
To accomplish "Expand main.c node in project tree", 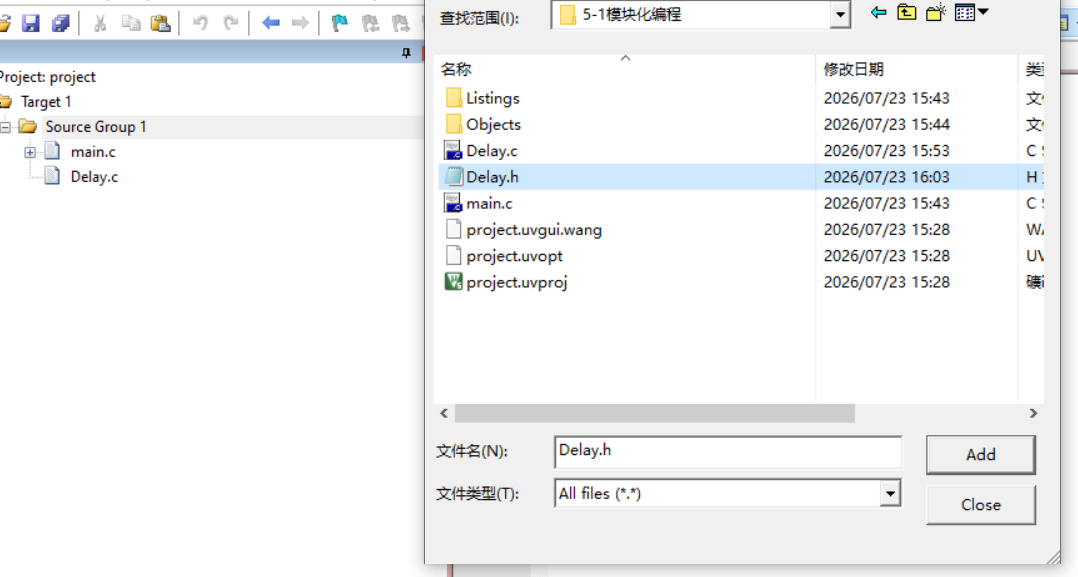I will point(30,152).
